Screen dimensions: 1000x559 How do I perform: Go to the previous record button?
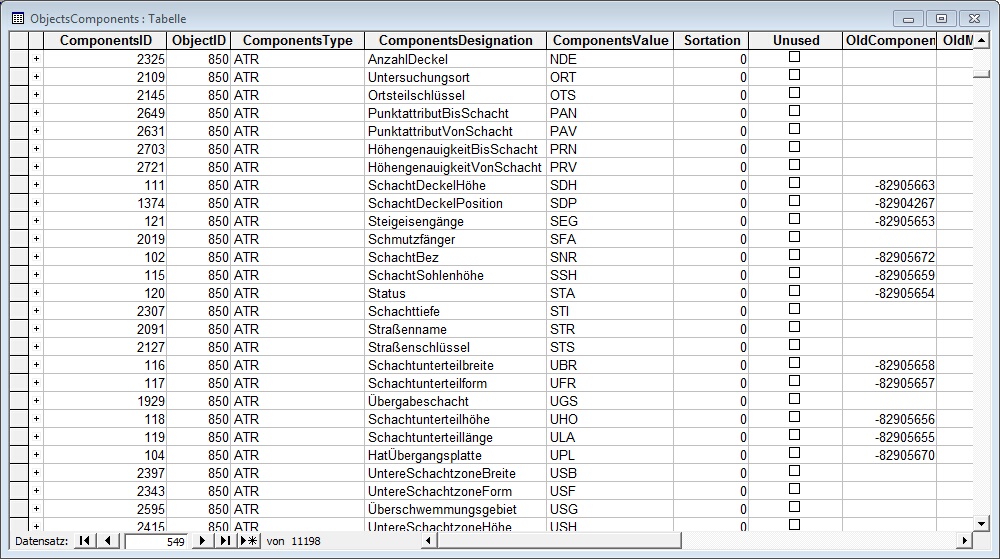pyautogui.click(x=106, y=541)
